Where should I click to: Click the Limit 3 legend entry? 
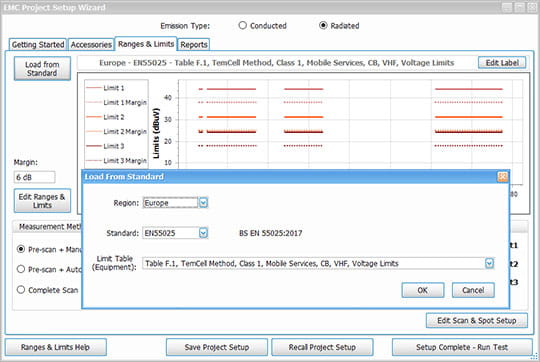(105, 146)
